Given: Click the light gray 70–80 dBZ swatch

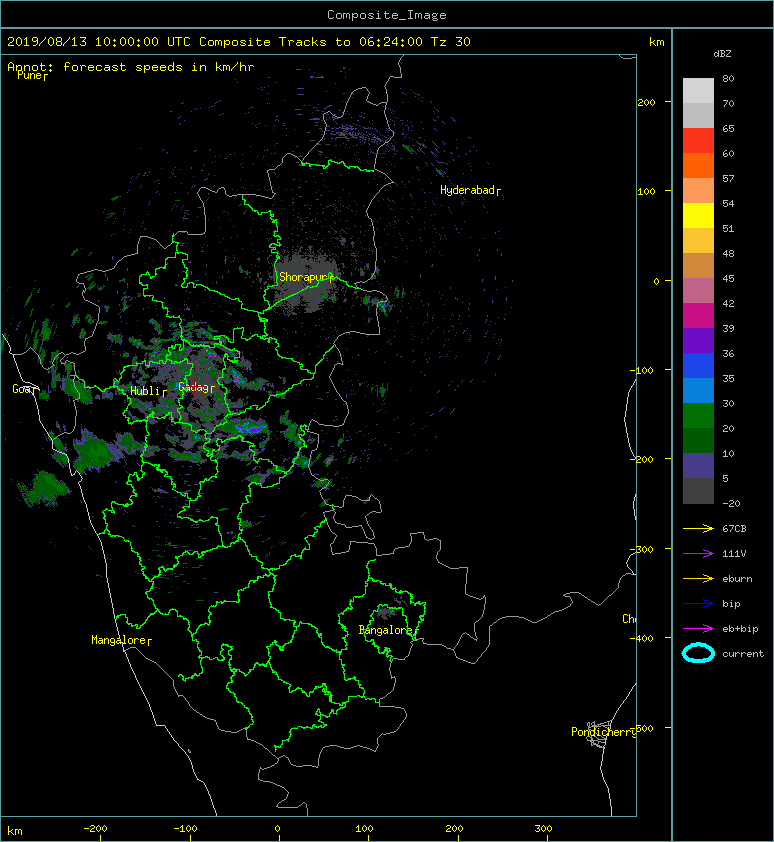Looking at the screenshot, I should tap(698, 90).
